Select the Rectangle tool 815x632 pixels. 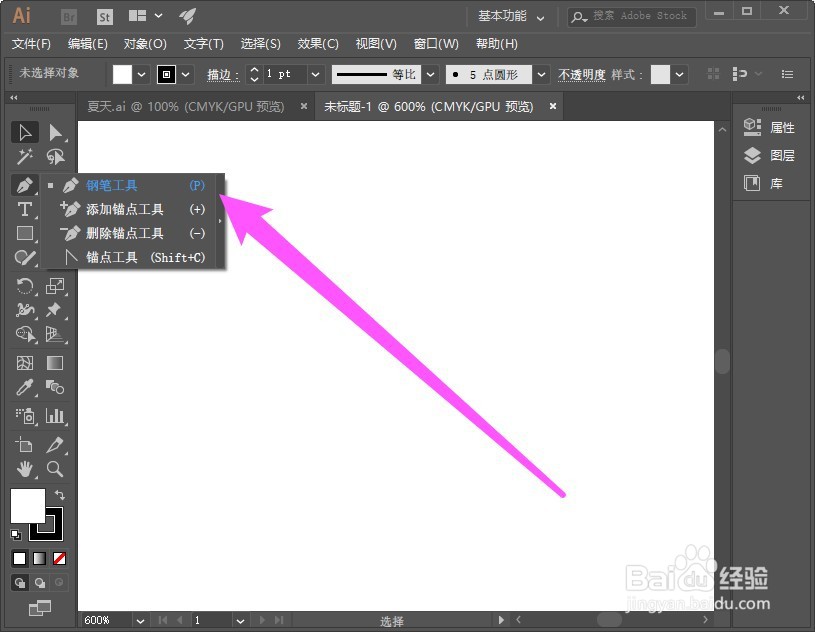[x=24, y=233]
